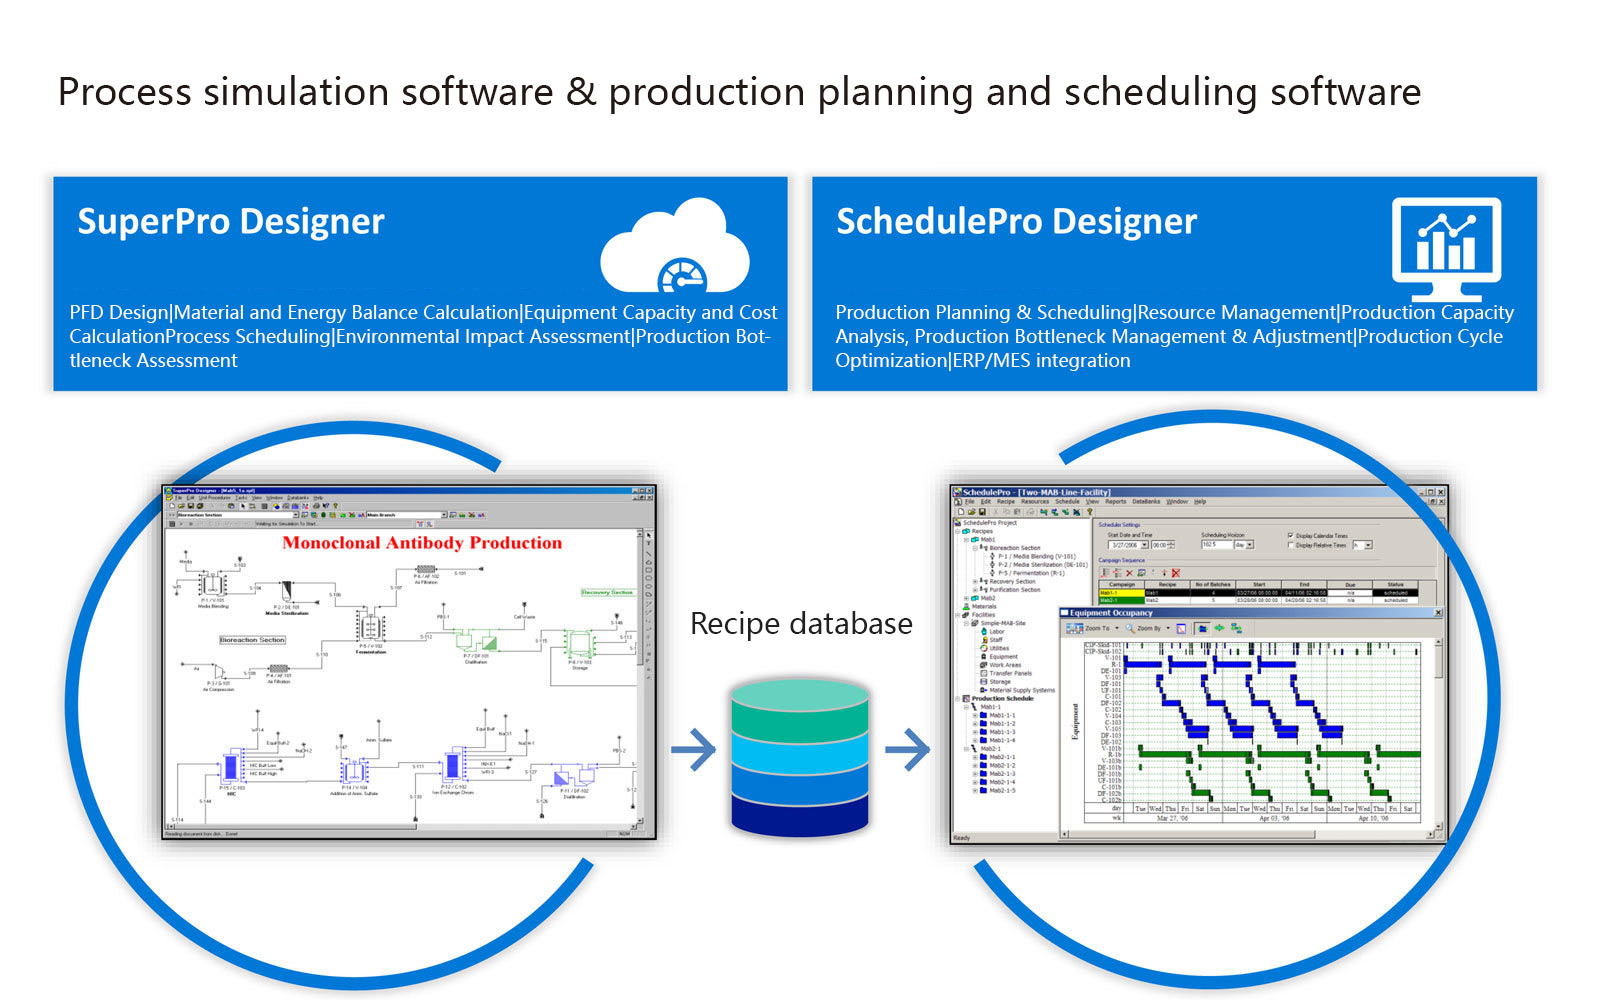Click red X delete icon in Campaign Sequence toolbar
1600x1000 pixels.
pyautogui.click(x=1129, y=573)
